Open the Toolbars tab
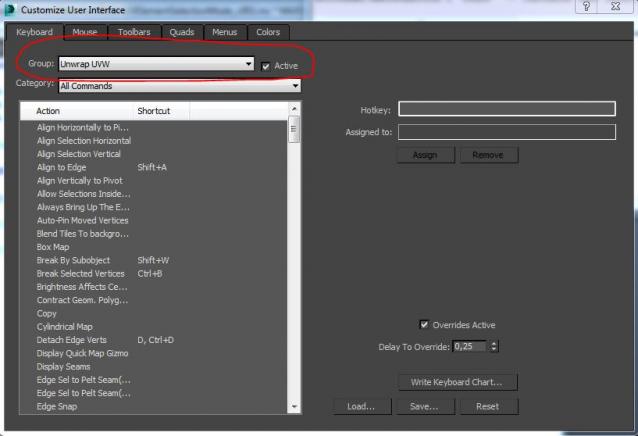 click(134, 32)
